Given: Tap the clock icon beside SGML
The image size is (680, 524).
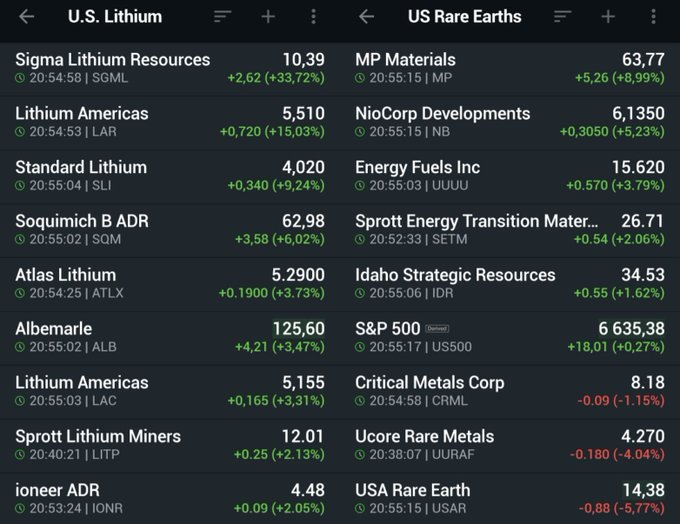Looking at the screenshot, I should 20,78.
